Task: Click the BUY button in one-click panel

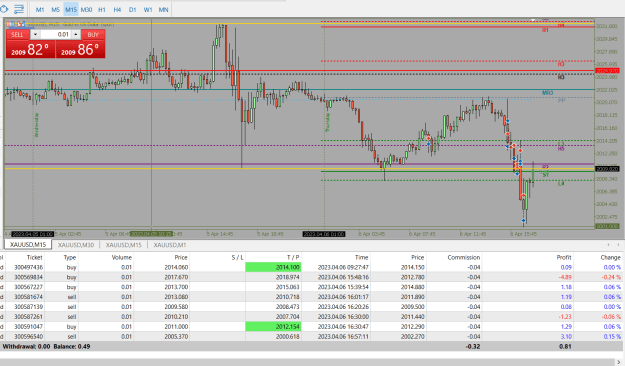Action: click(x=93, y=34)
